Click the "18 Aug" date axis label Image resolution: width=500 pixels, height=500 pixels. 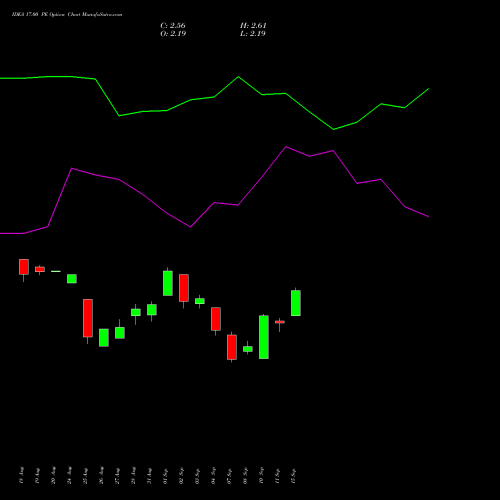(22, 476)
